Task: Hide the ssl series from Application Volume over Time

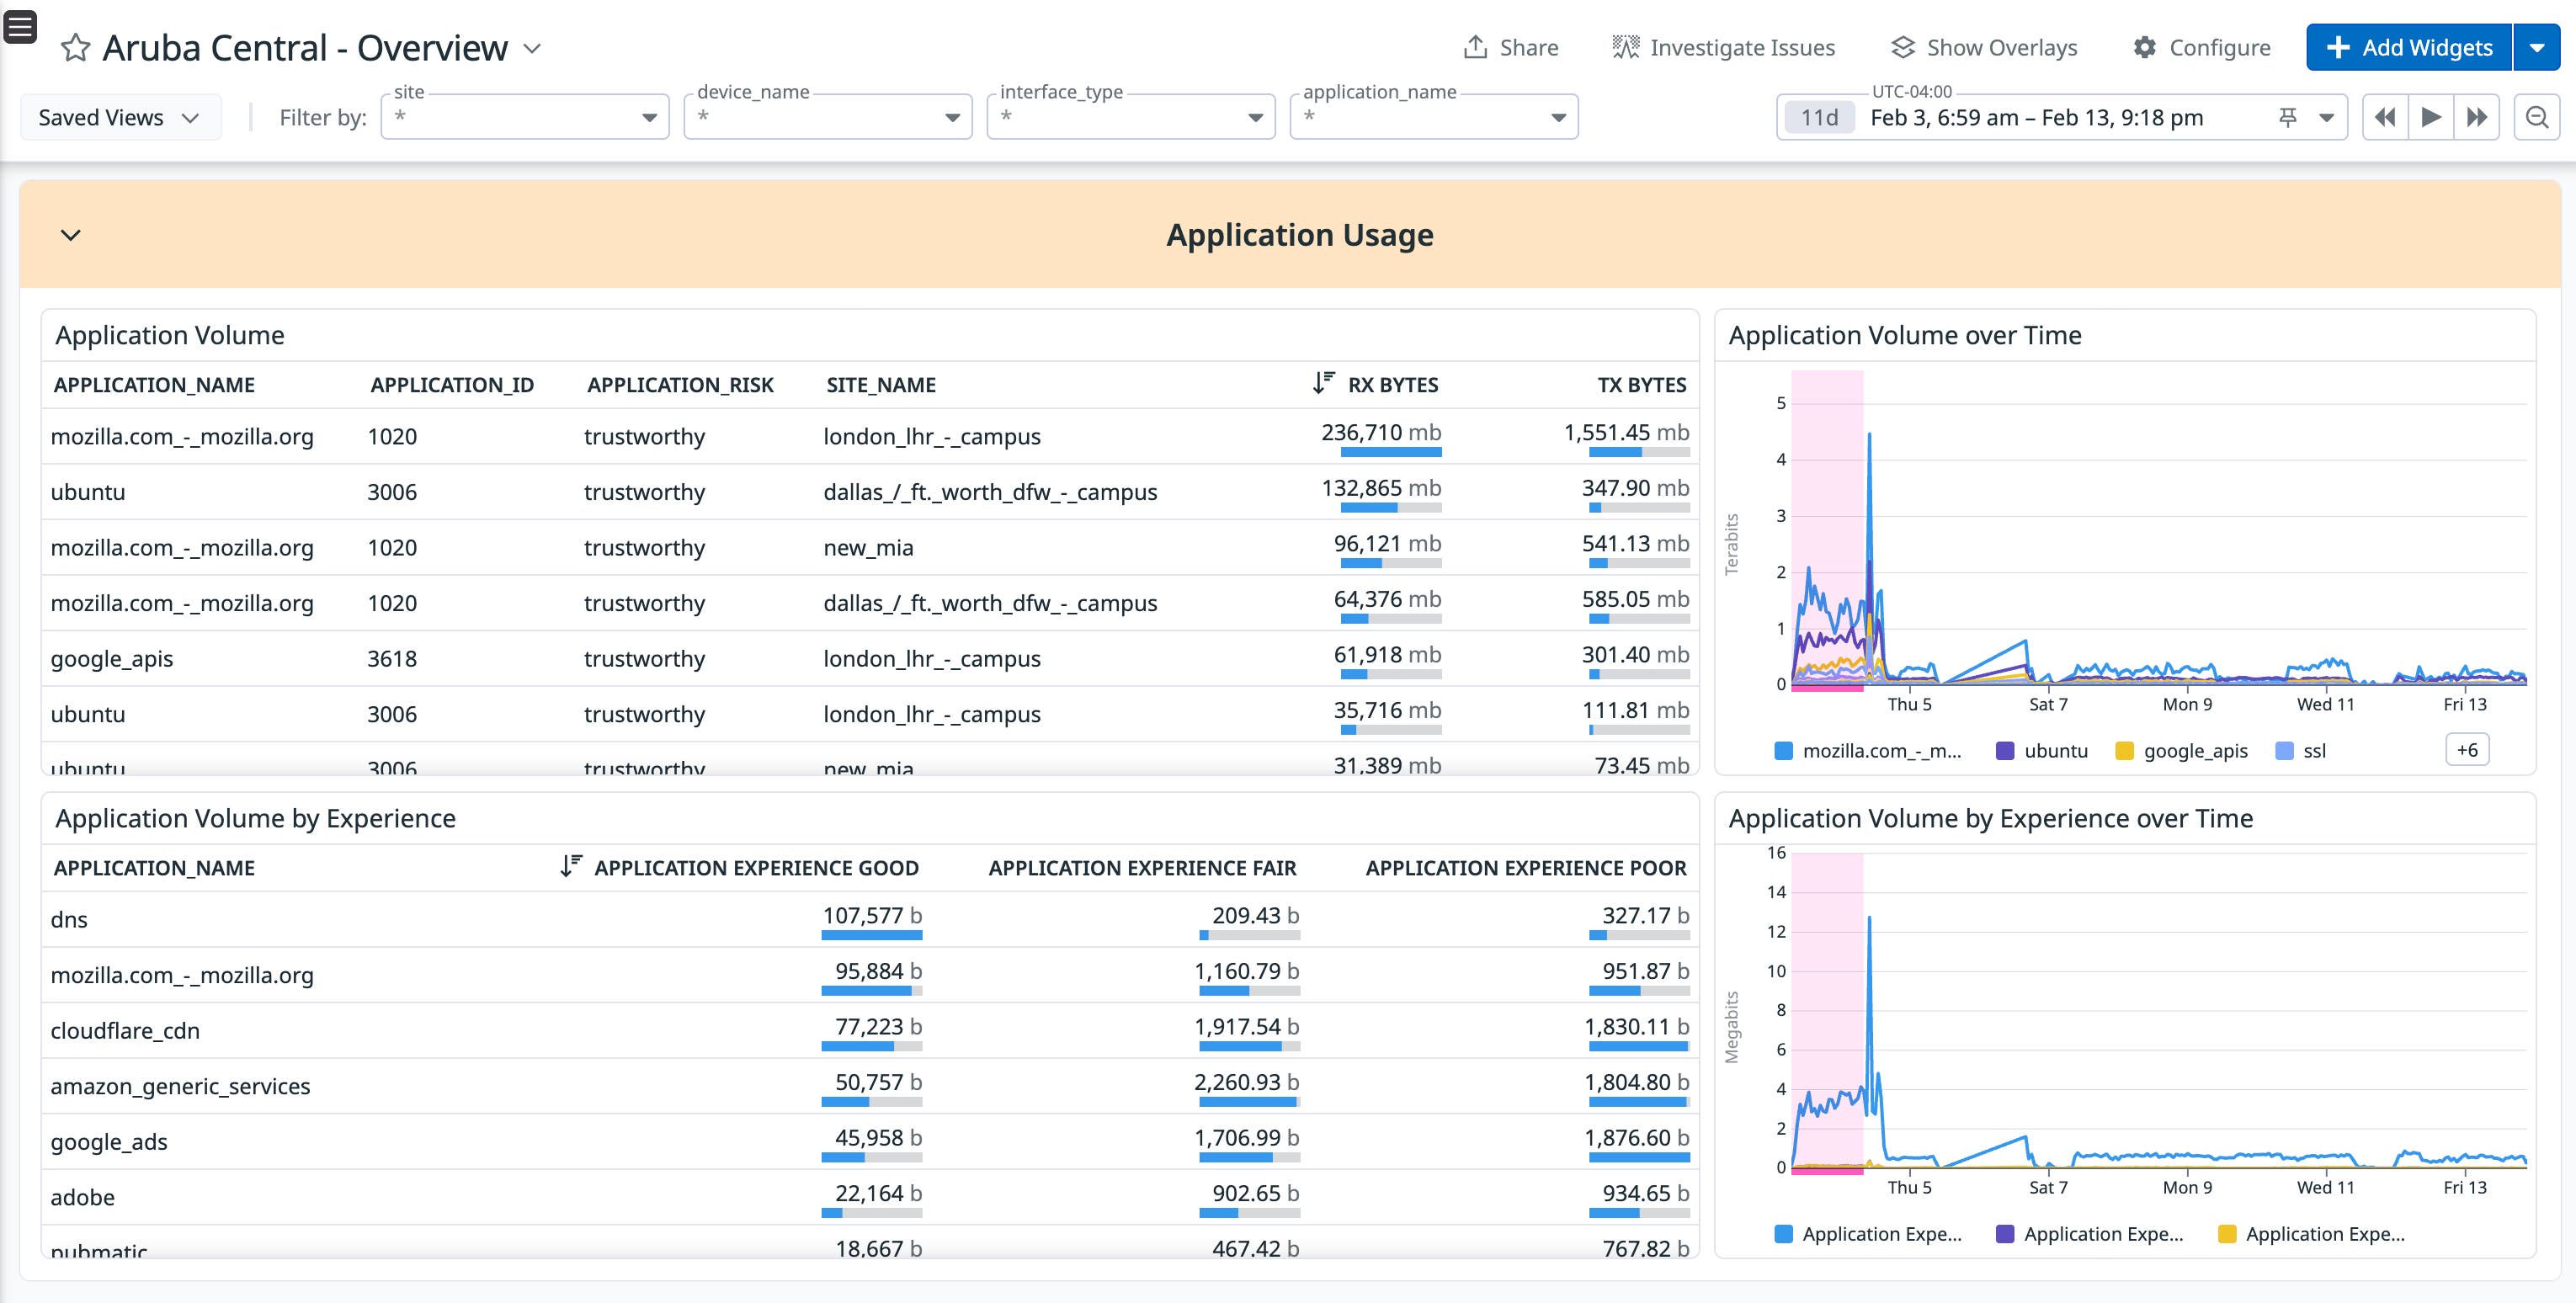Action: (x=2302, y=750)
